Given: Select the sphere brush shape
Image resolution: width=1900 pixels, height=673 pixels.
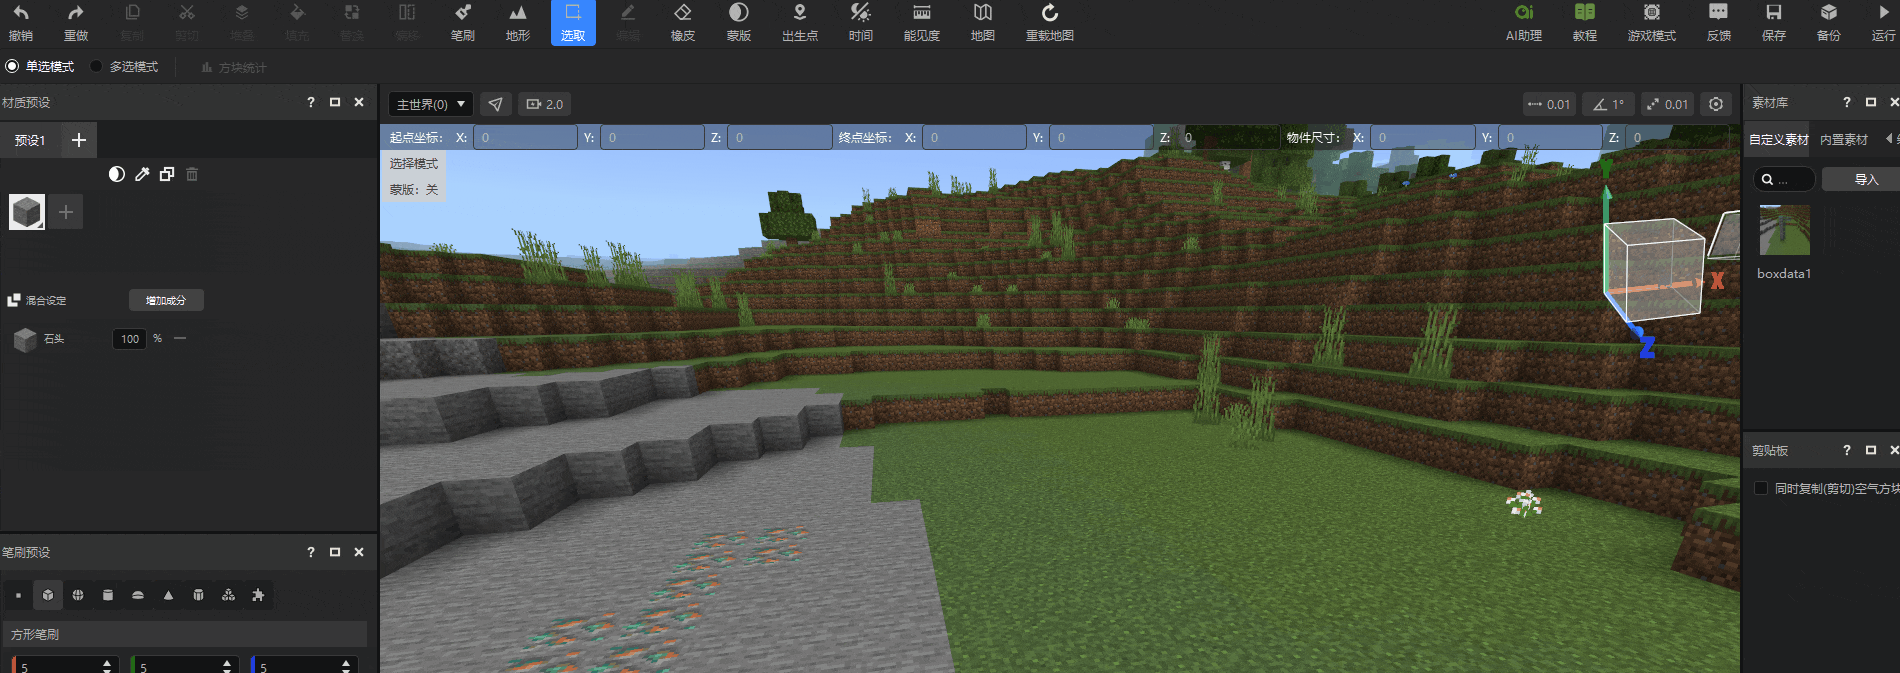Looking at the screenshot, I should pos(78,595).
